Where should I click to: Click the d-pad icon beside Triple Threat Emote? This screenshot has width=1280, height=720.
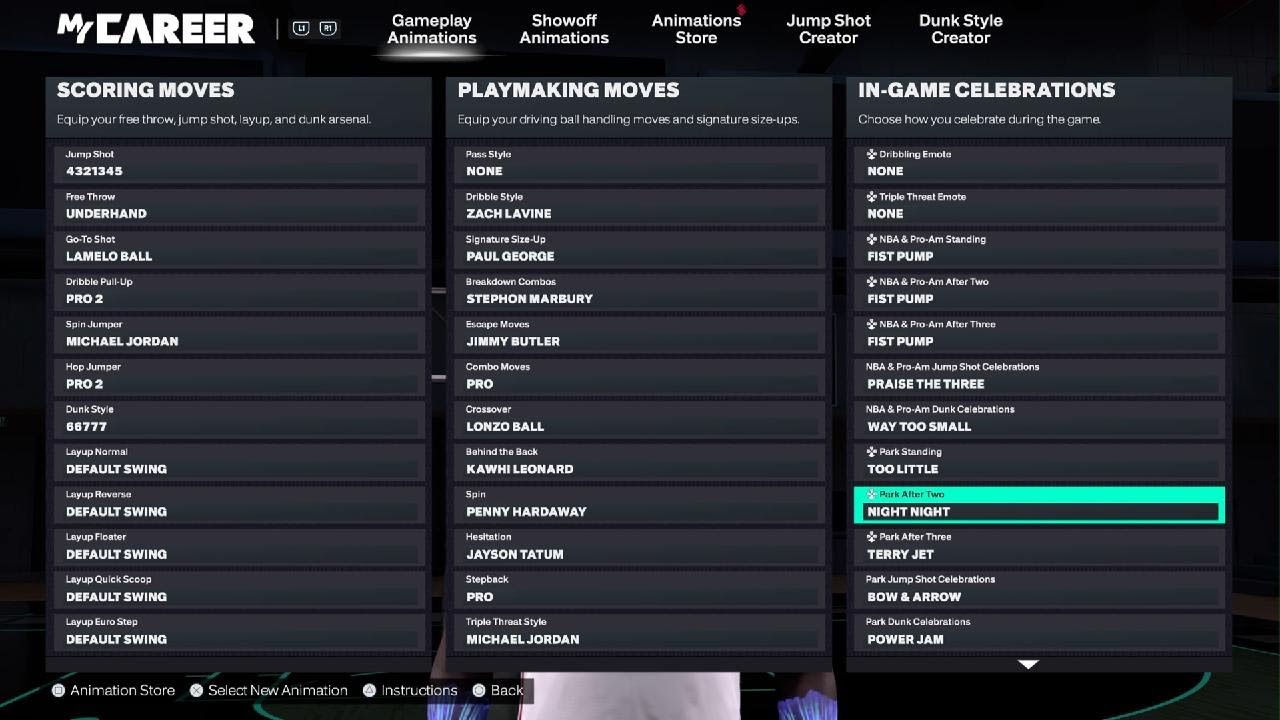click(x=871, y=197)
